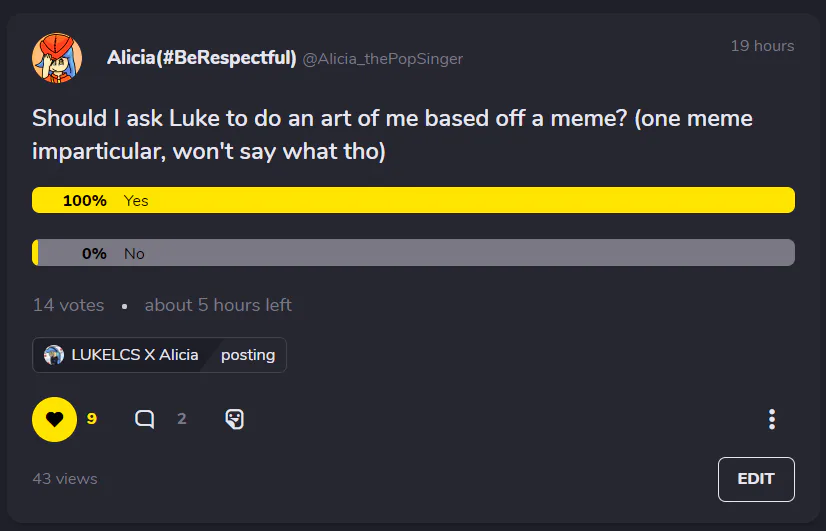
Task: Click the @Alicia_thePopSinger handle
Action: click(382, 59)
